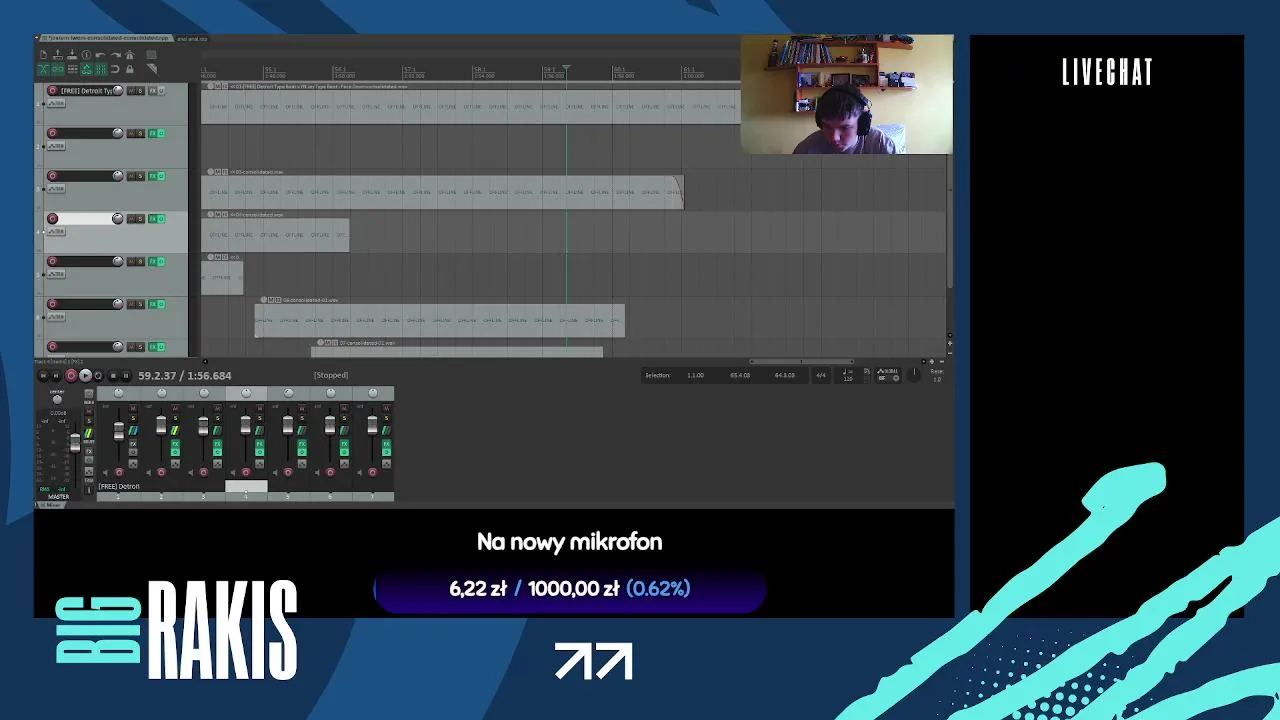
Task: Open Project settings from the toolbar
Action: [86, 55]
